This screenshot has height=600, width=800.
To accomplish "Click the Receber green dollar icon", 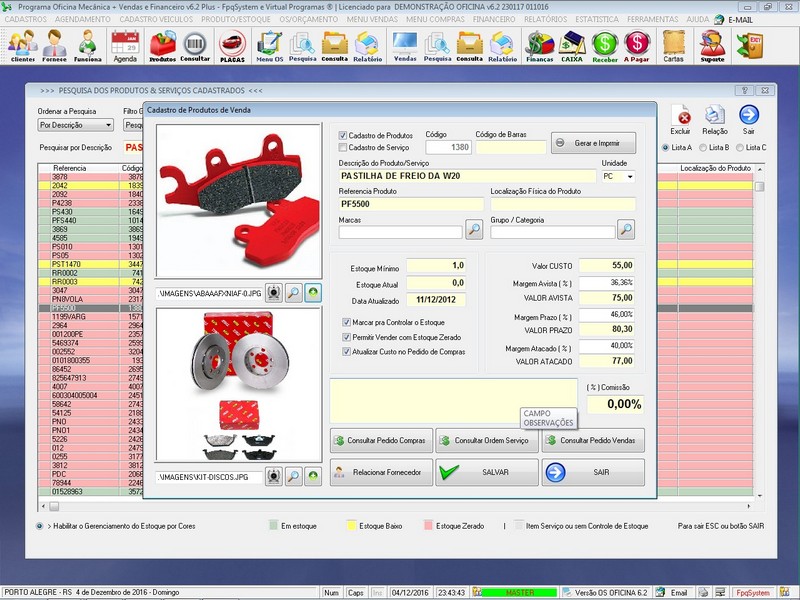I will point(604,45).
